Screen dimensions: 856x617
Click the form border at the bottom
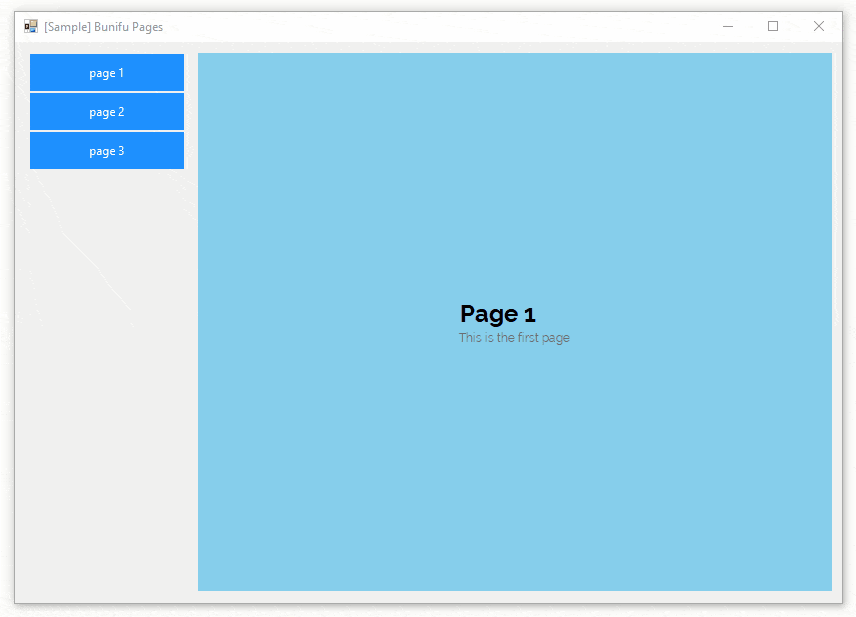[x=428, y=604]
